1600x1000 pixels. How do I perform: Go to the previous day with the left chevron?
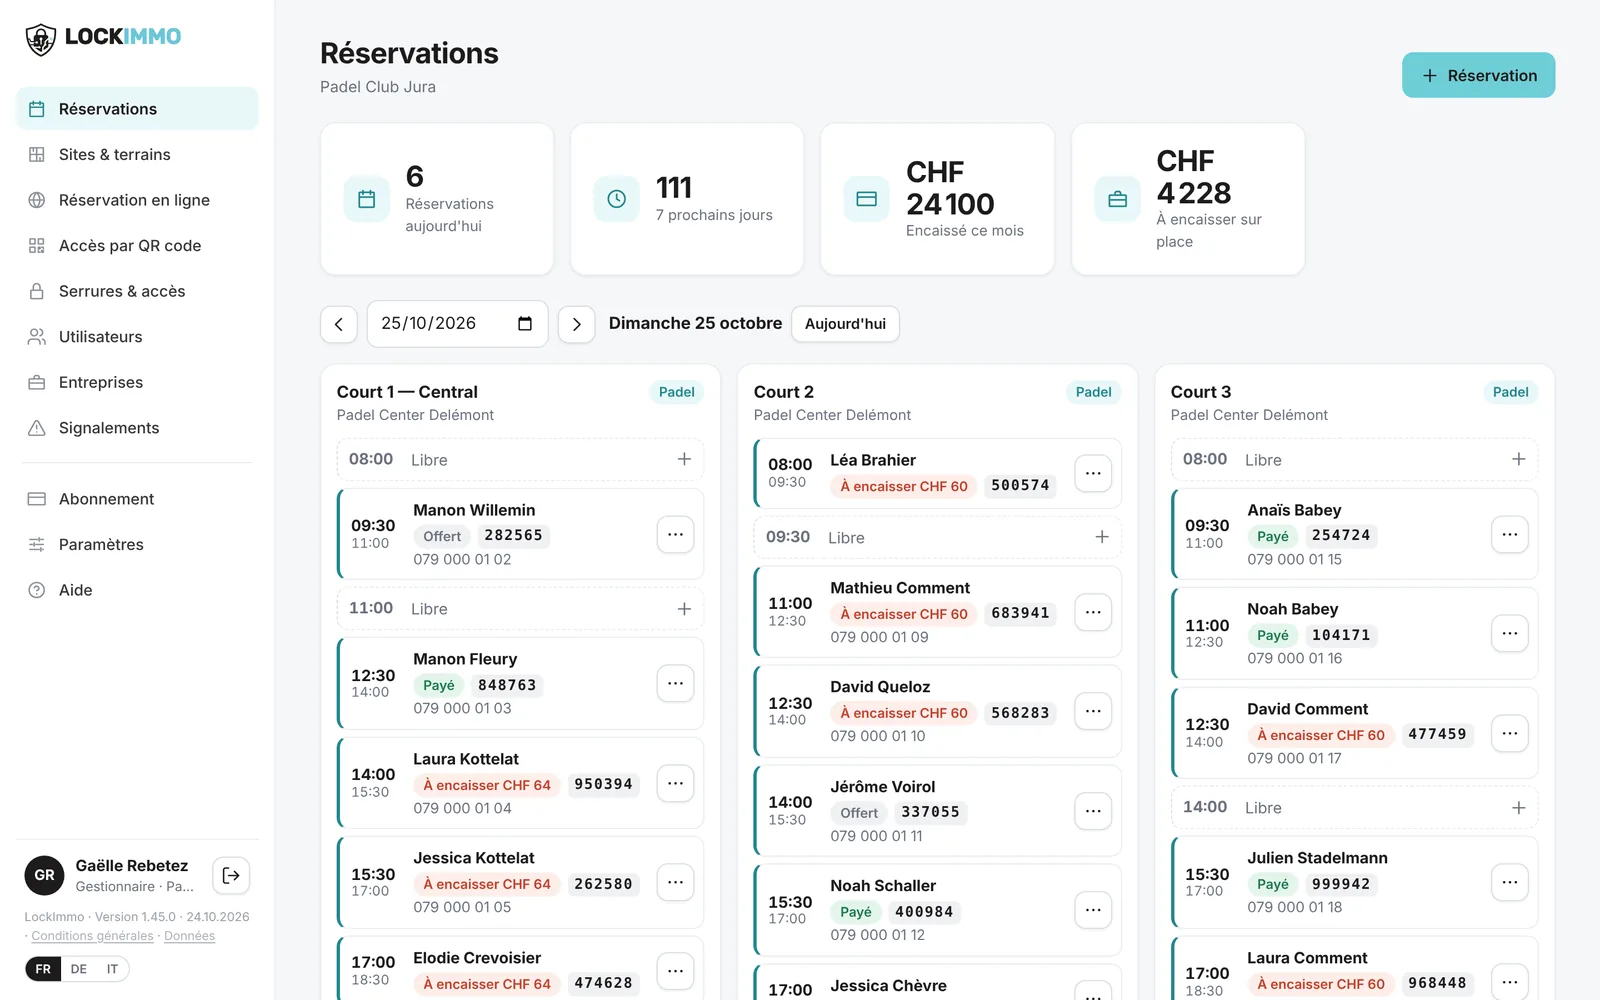coord(339,324)
